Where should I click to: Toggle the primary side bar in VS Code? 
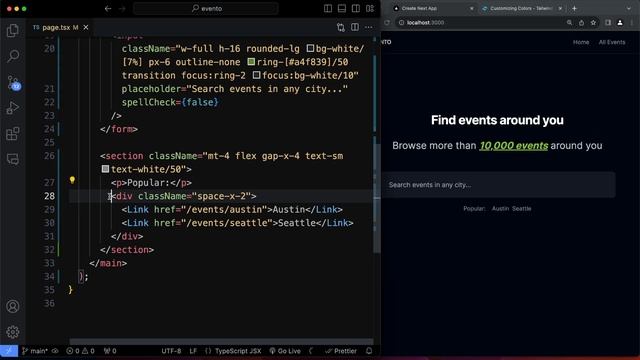click(328, 9)
